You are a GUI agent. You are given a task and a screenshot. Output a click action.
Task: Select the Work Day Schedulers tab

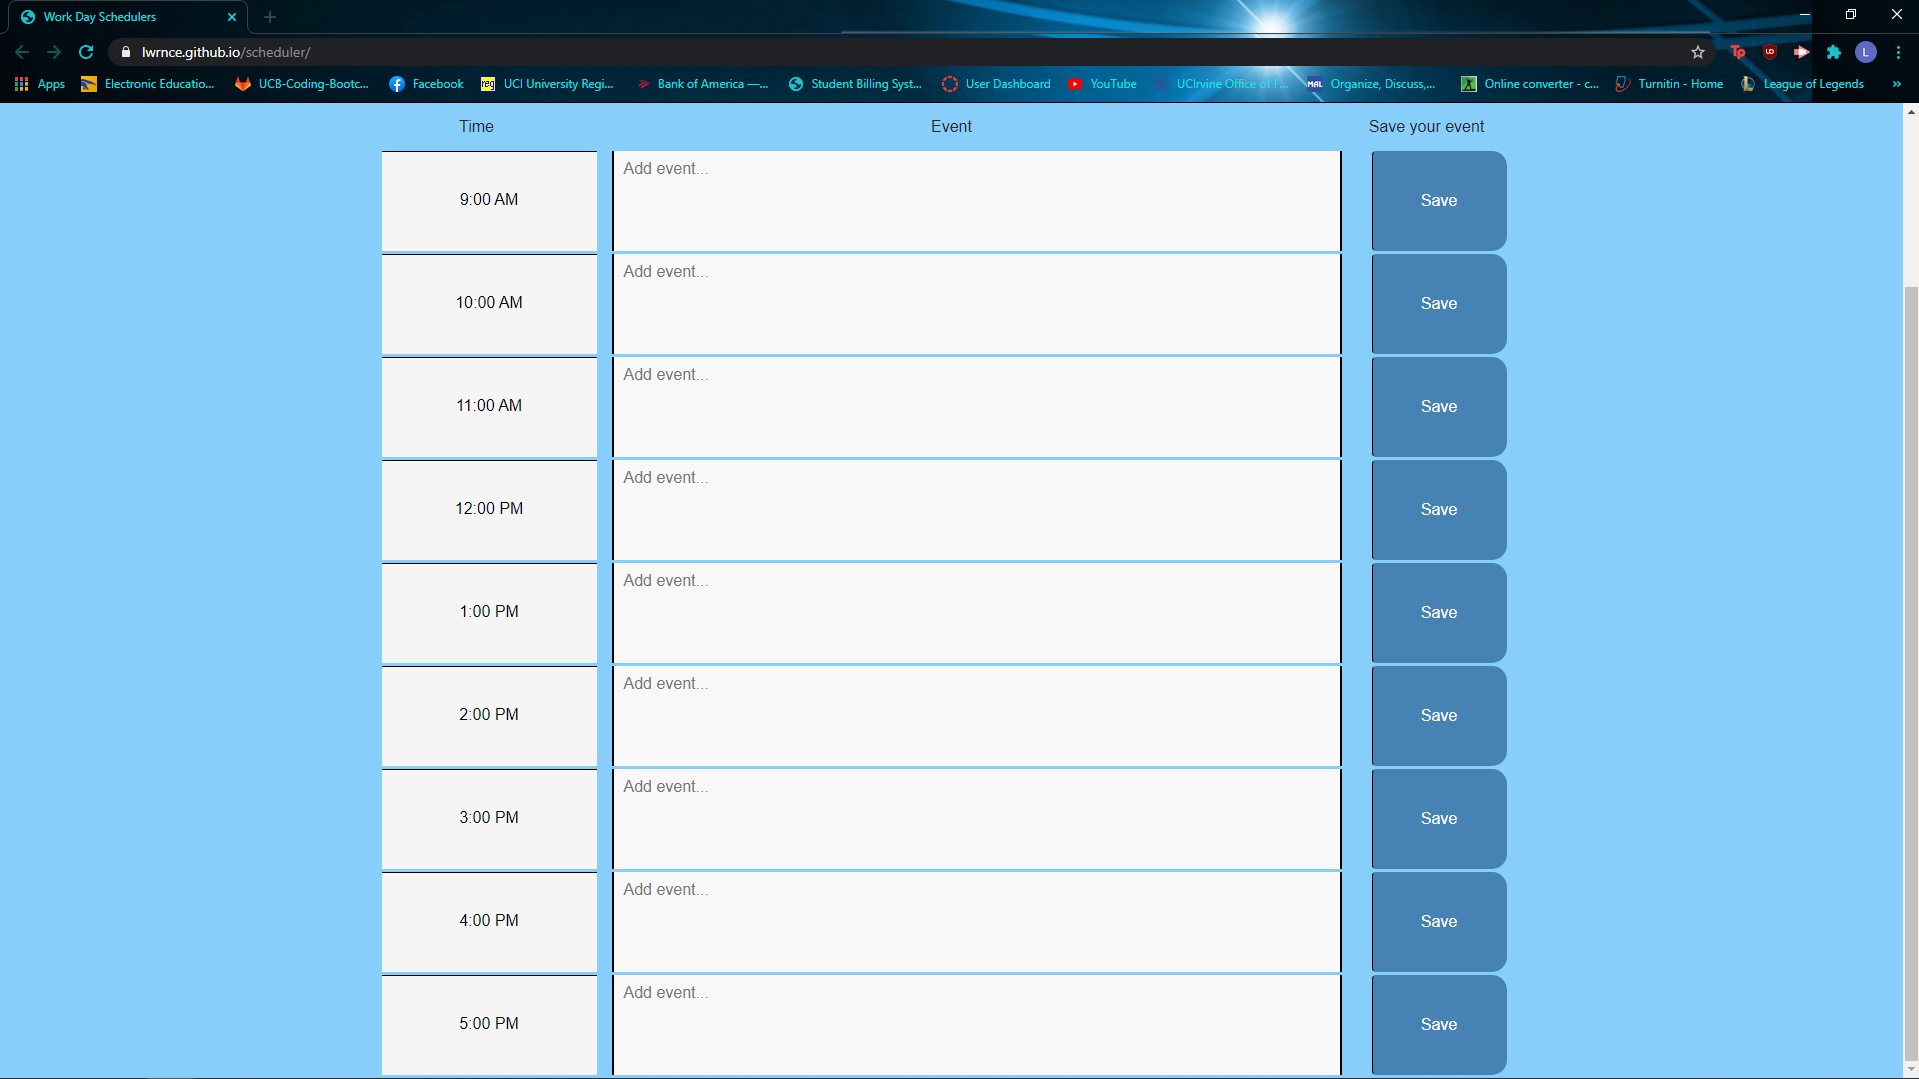128,17
